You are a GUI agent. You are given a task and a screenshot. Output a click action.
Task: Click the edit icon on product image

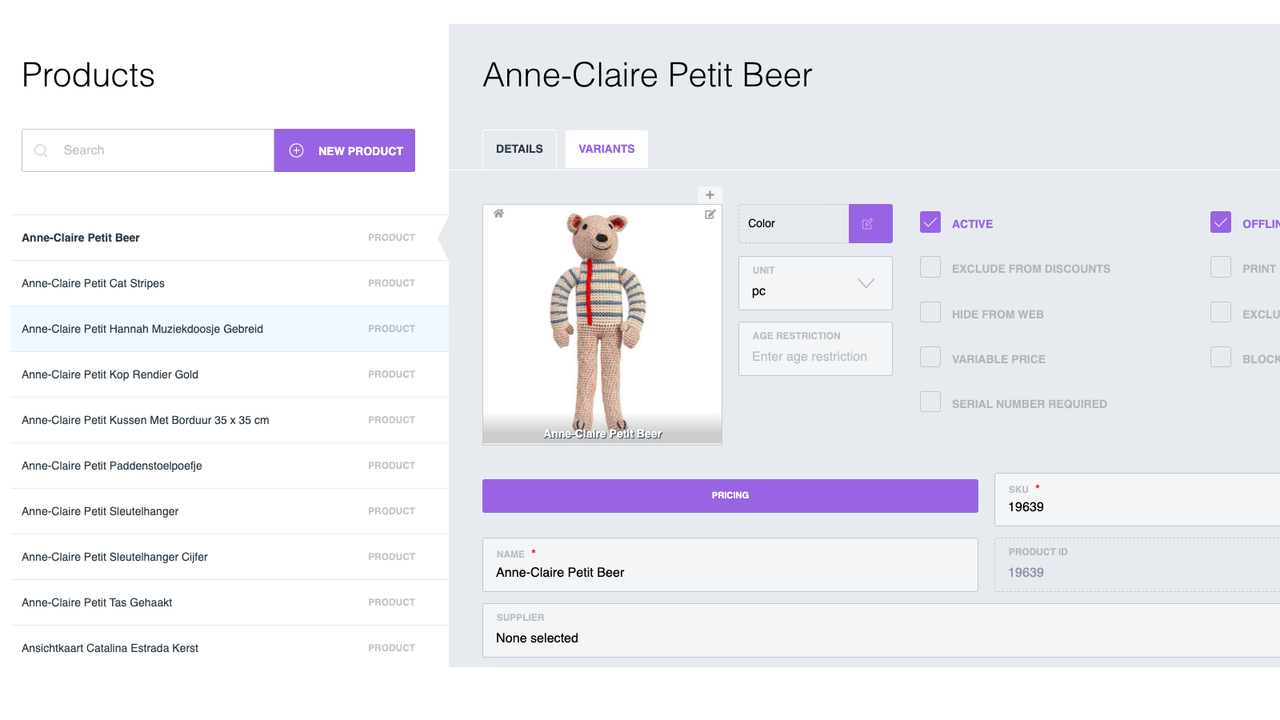pyautogui.click(x=710, y=214)
